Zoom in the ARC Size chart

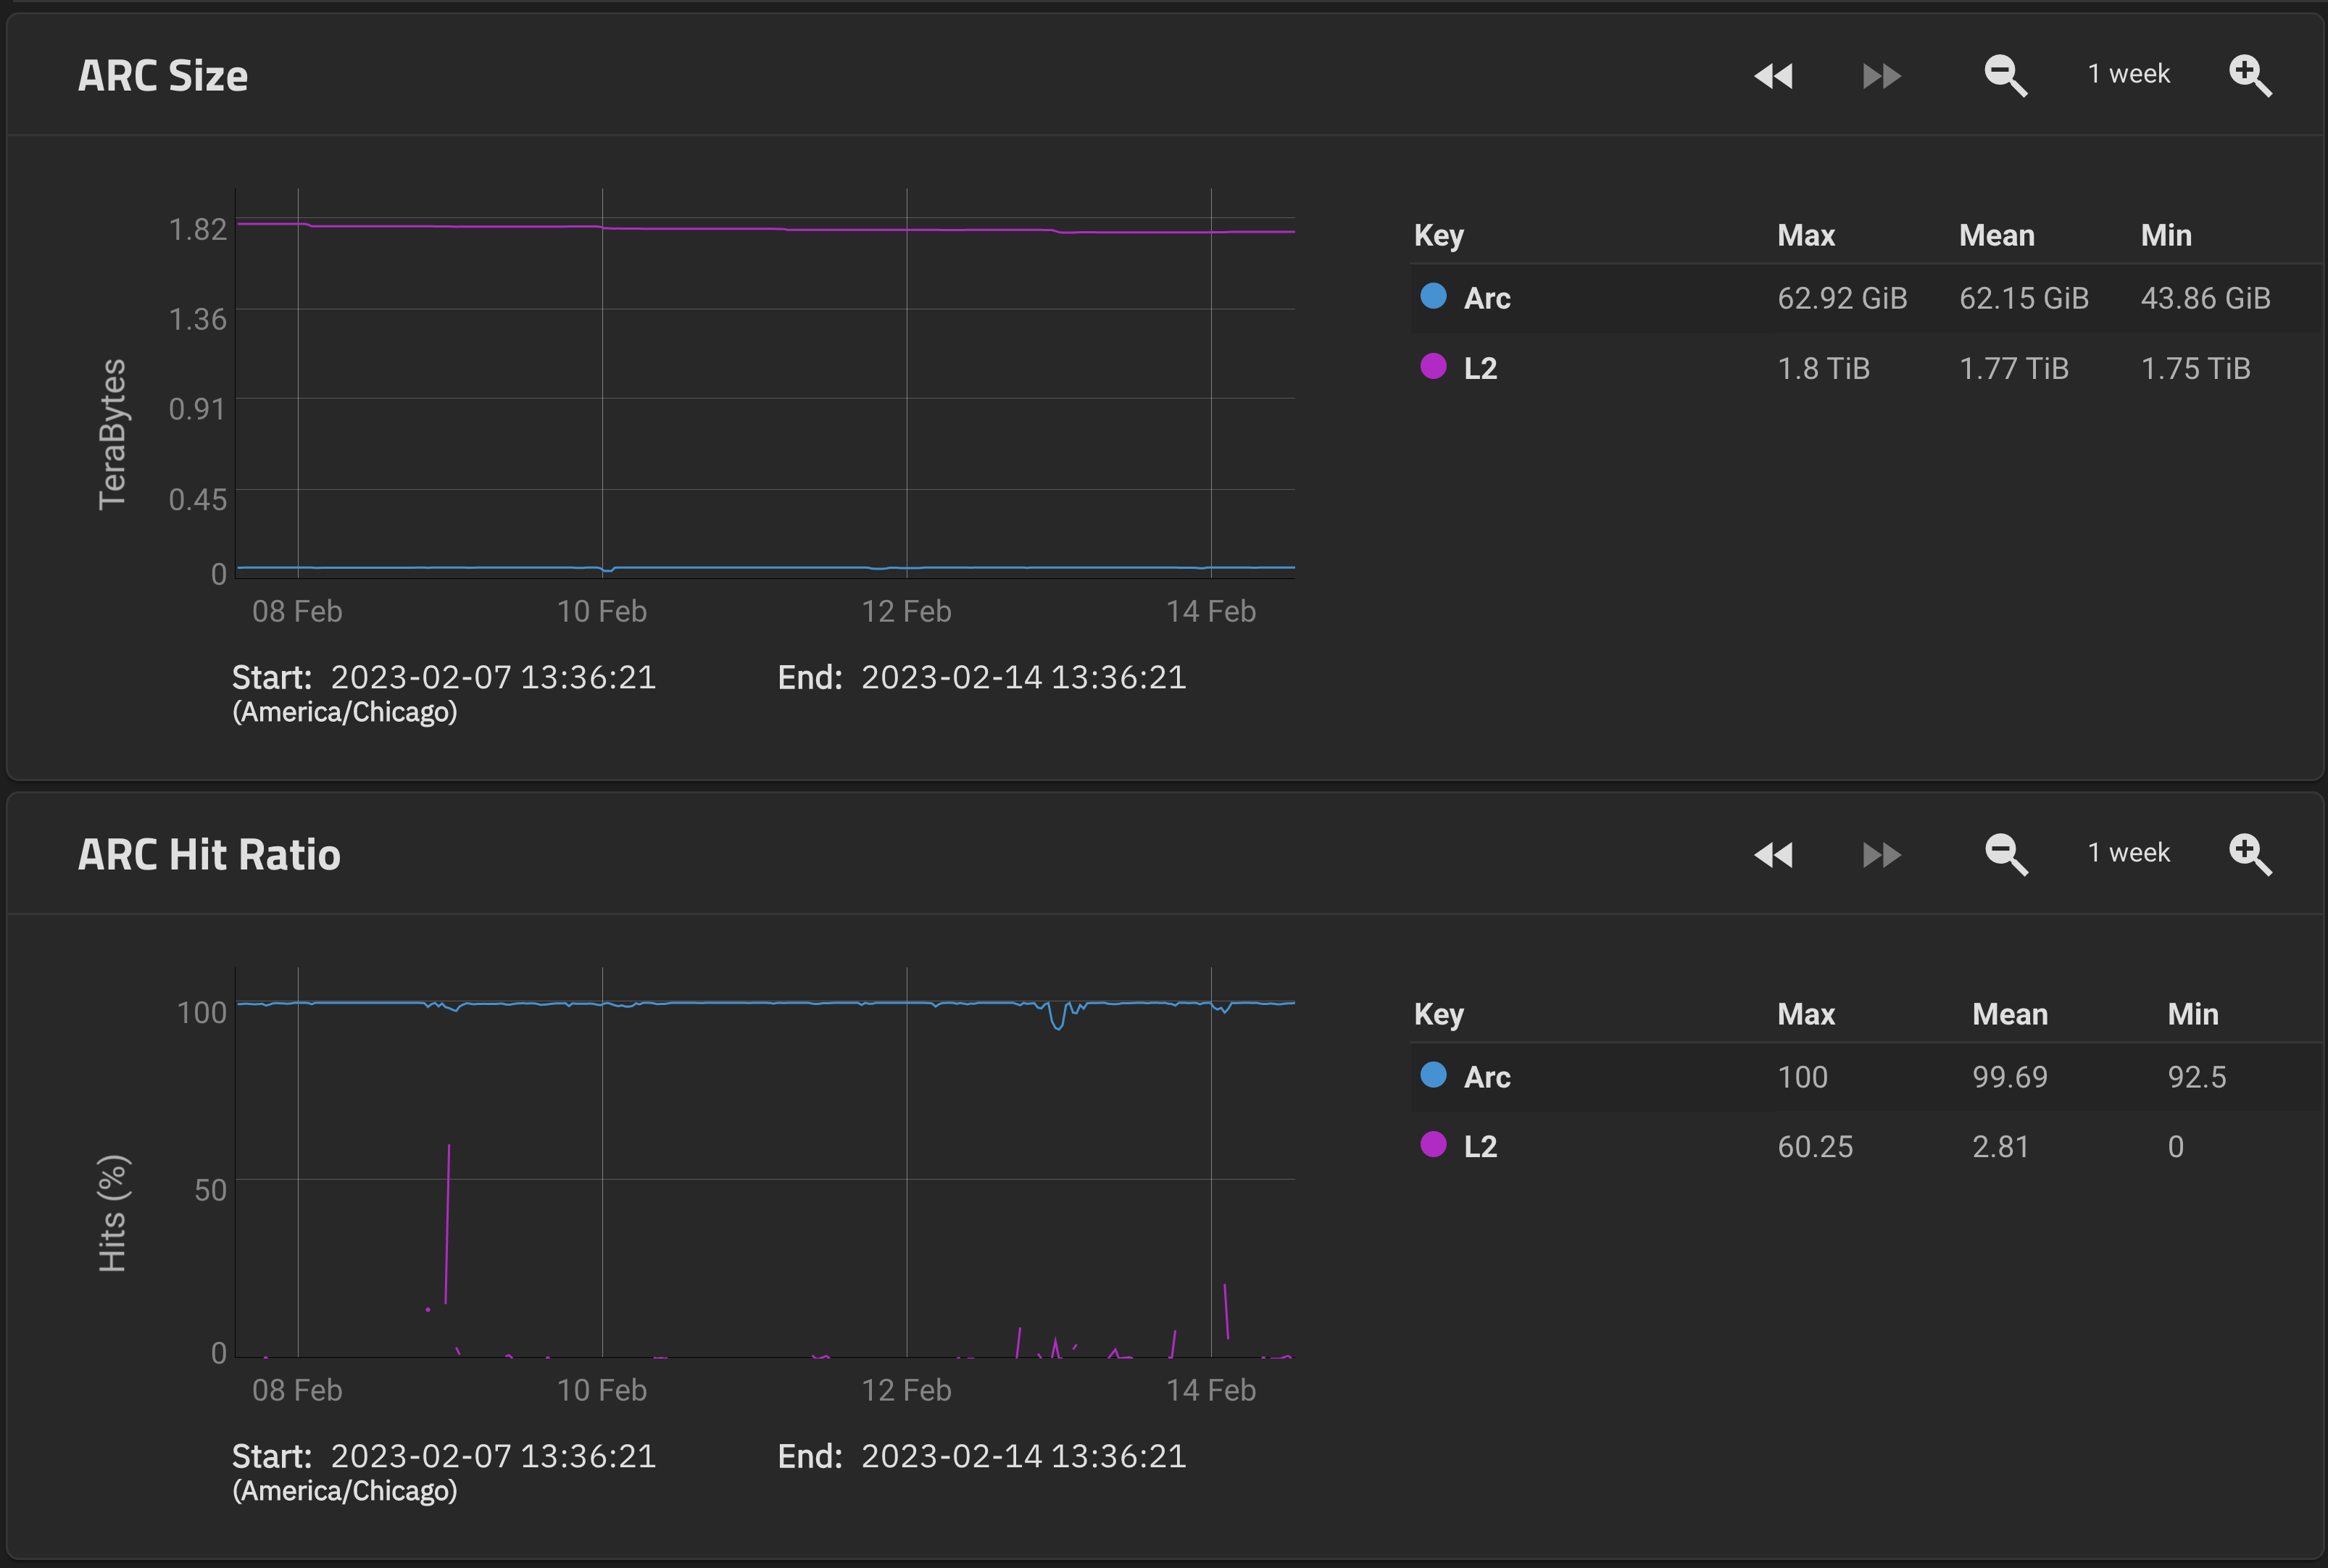pos(2250,76)
